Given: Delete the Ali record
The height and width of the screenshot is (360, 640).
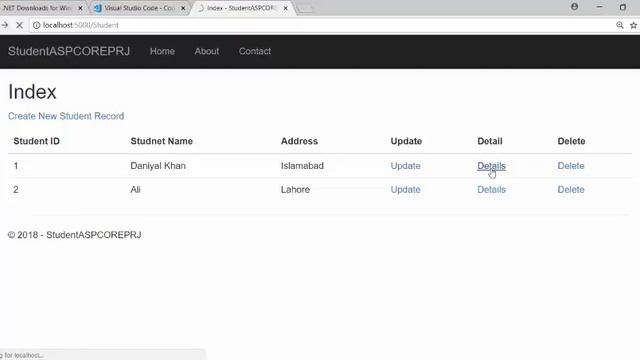Looking at the screenshot, I should [x=571, y=189].
